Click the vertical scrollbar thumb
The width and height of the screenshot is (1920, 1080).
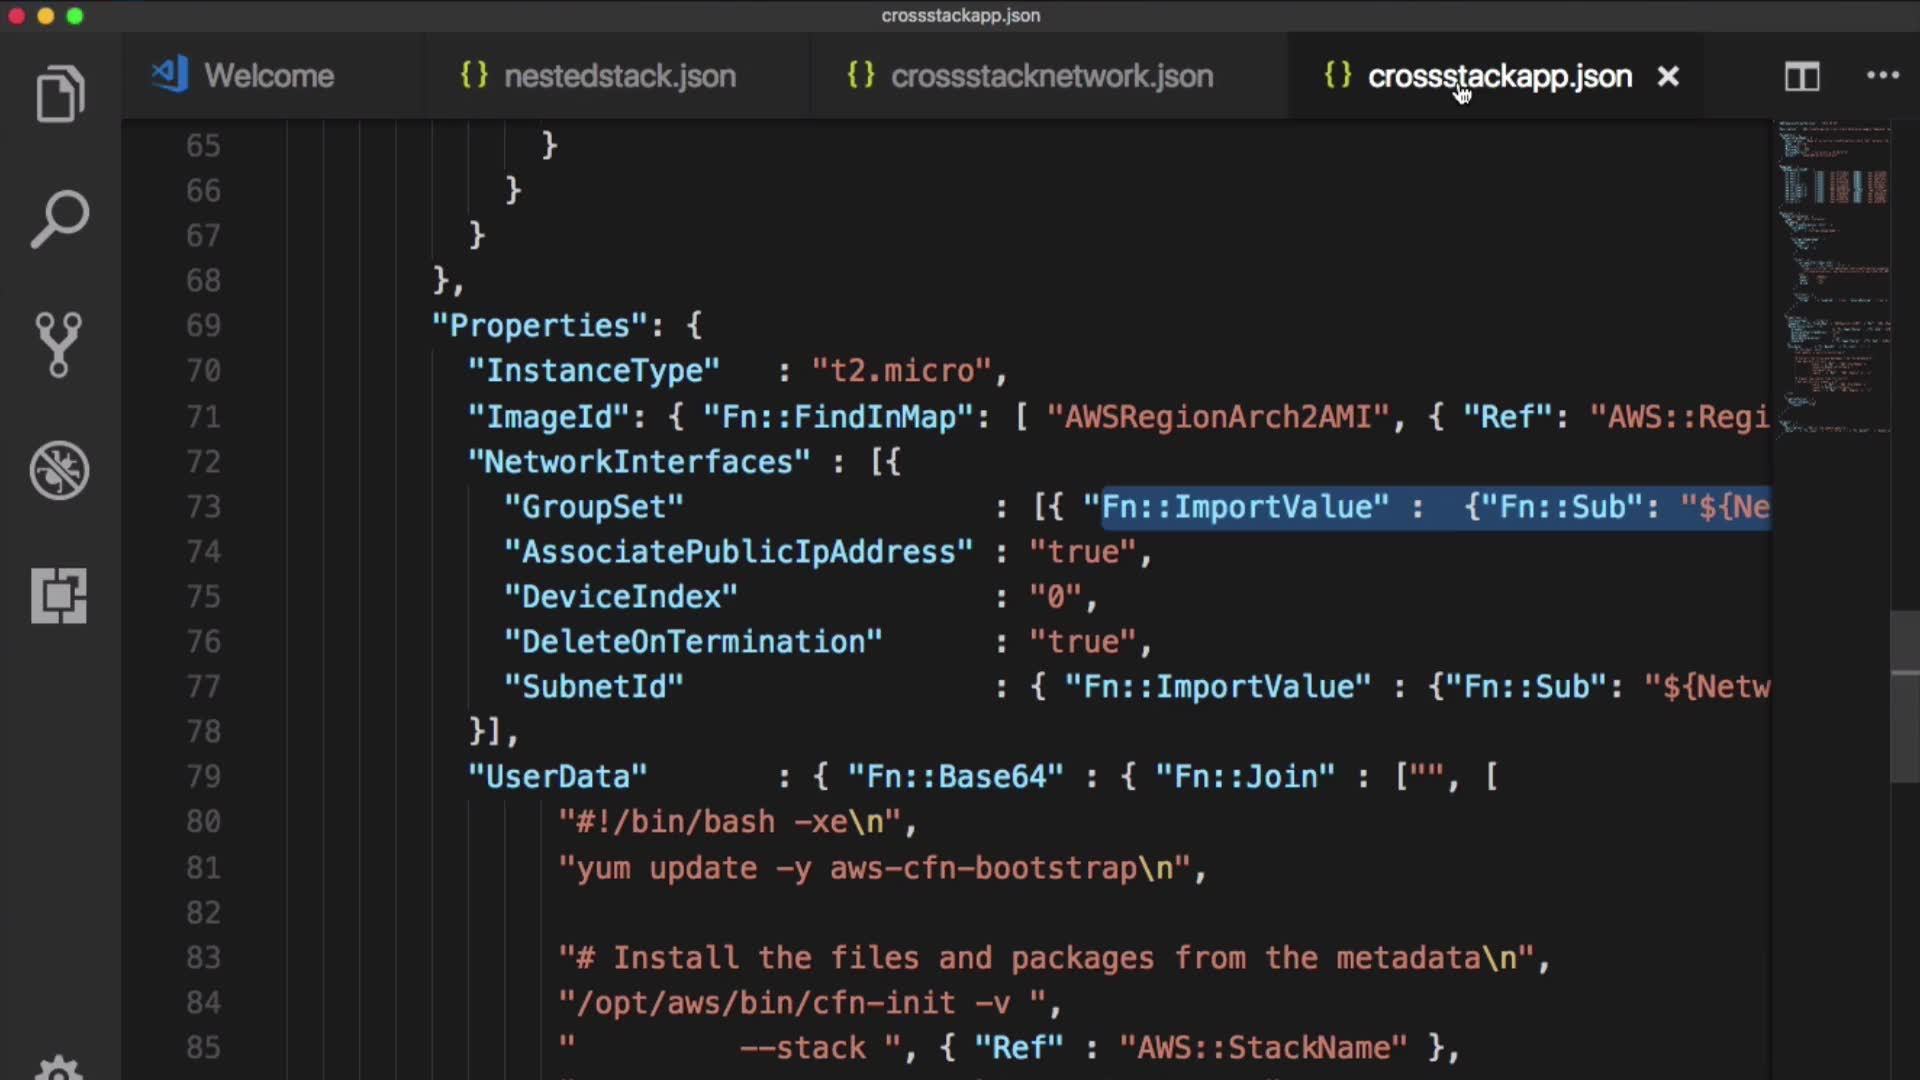pos(1904,695)
